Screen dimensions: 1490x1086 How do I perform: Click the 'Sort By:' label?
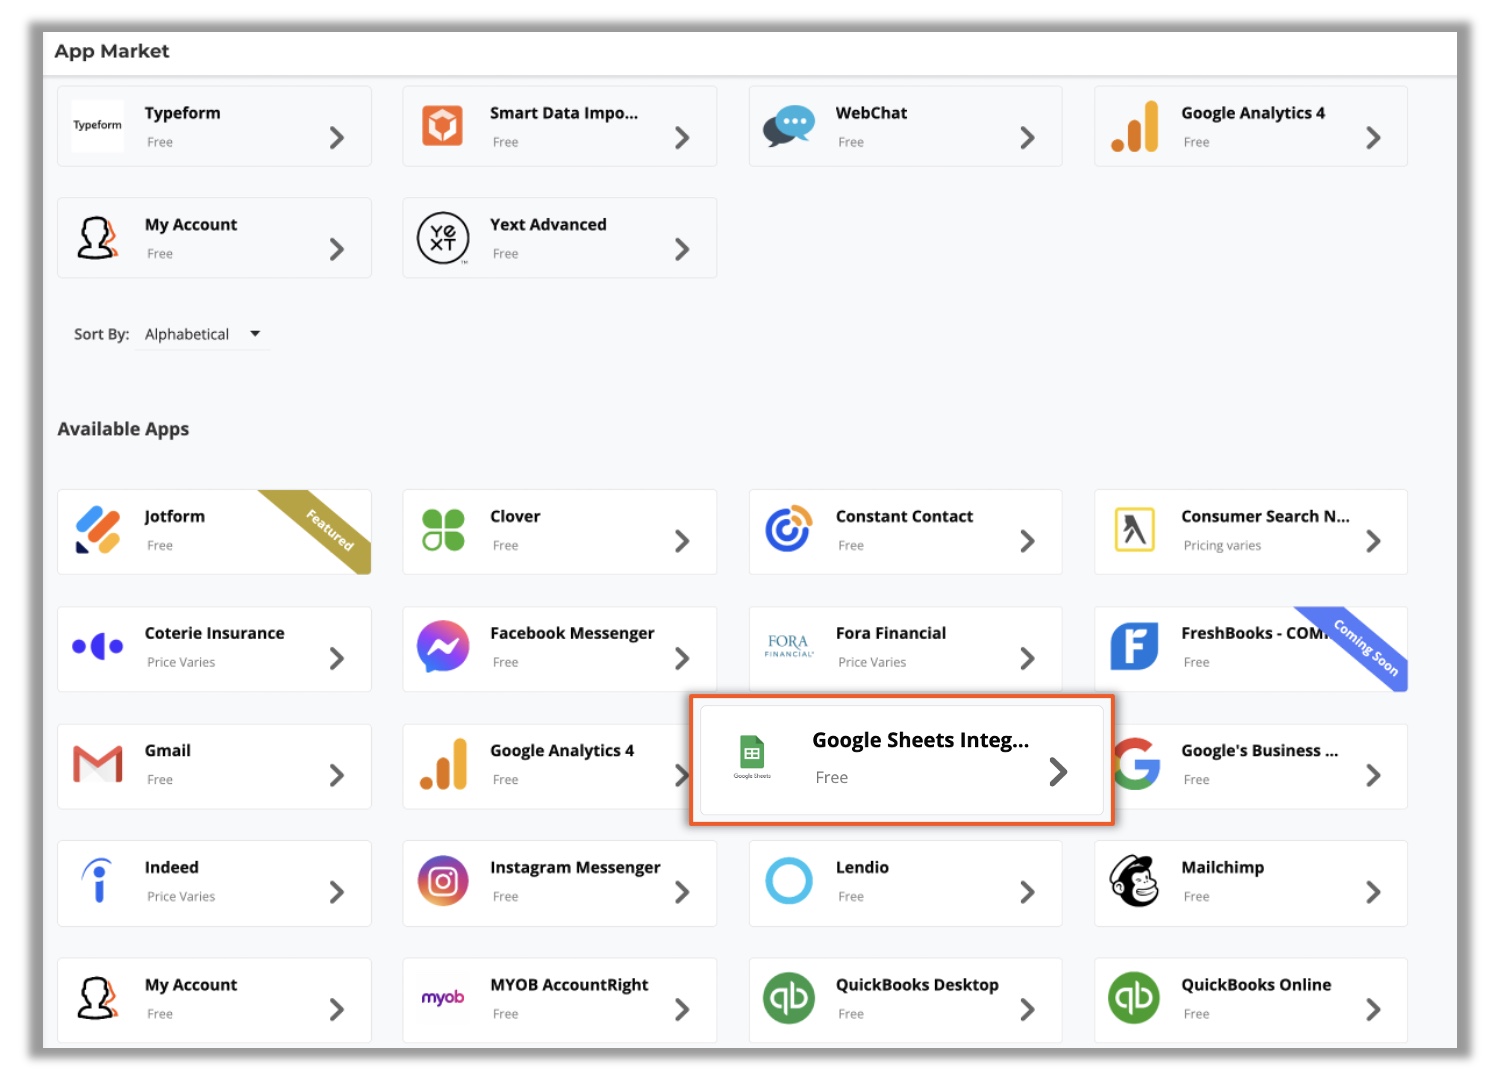101,334
